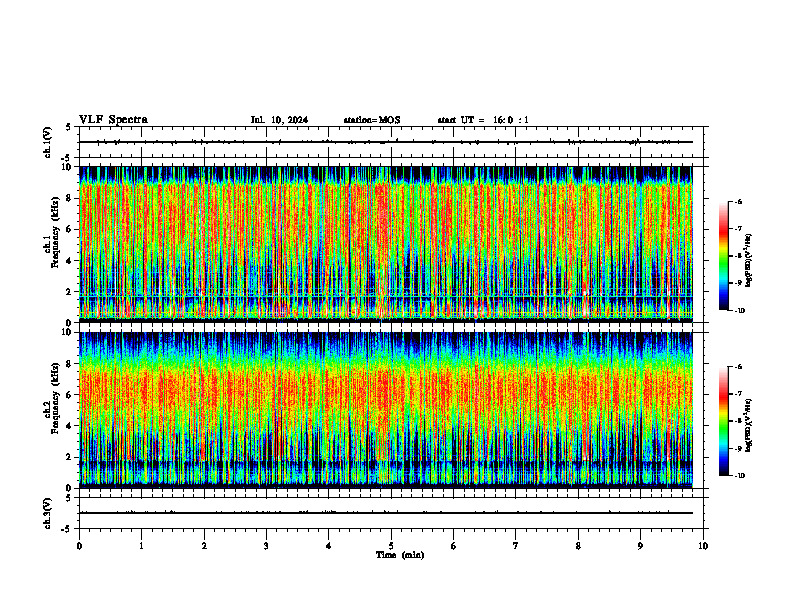The height and width of the screenshot is (612, 792).
Task: Click the ch.1 spectrogram panel
Action: pyautogui.click(x=386, y=244)
